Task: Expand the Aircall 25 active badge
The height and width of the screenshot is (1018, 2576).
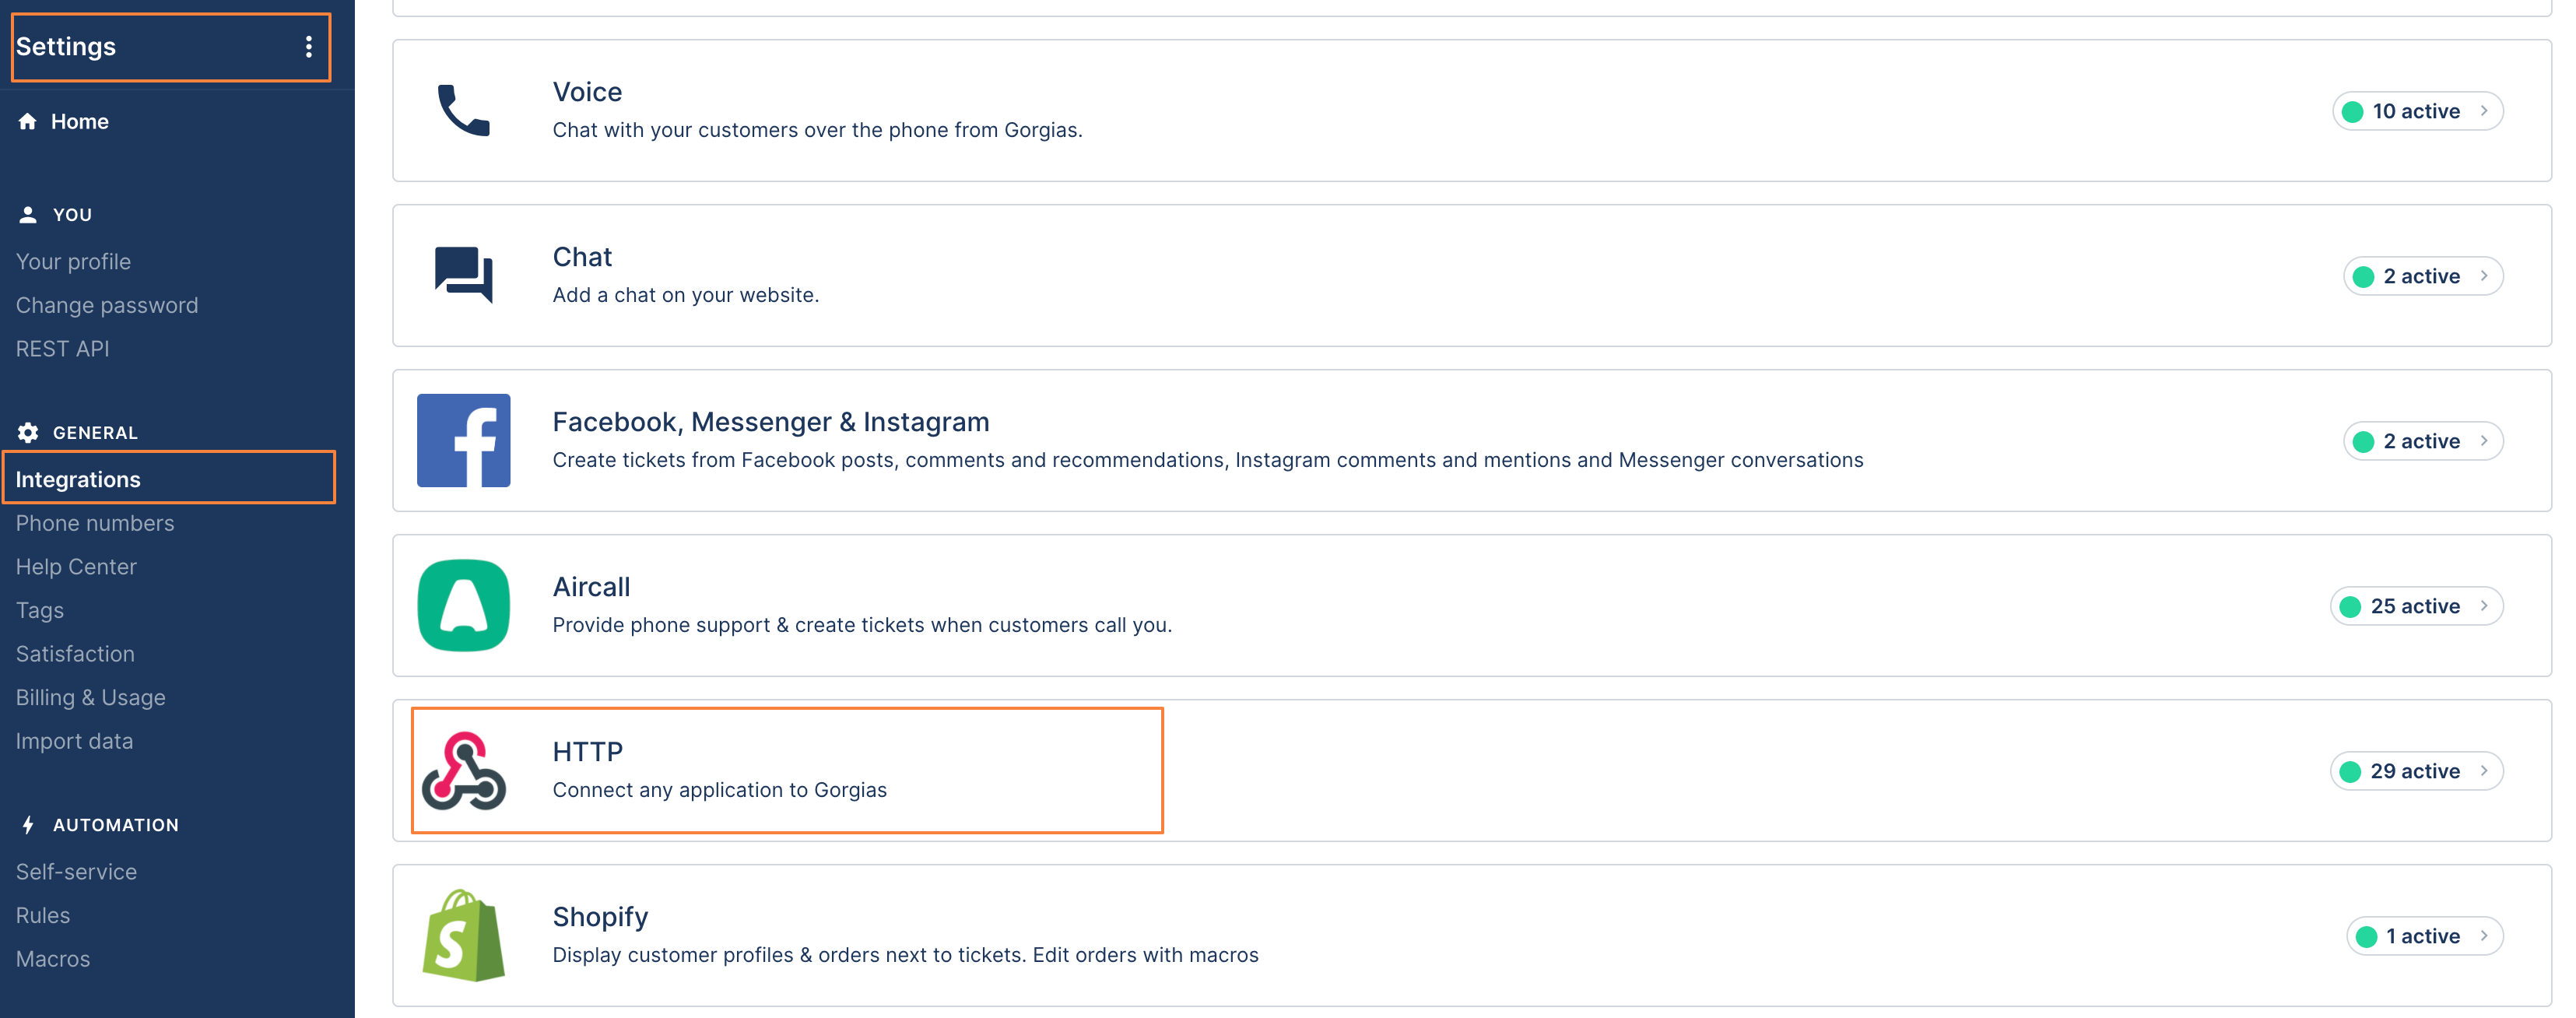Action: tap(2415, 606)
